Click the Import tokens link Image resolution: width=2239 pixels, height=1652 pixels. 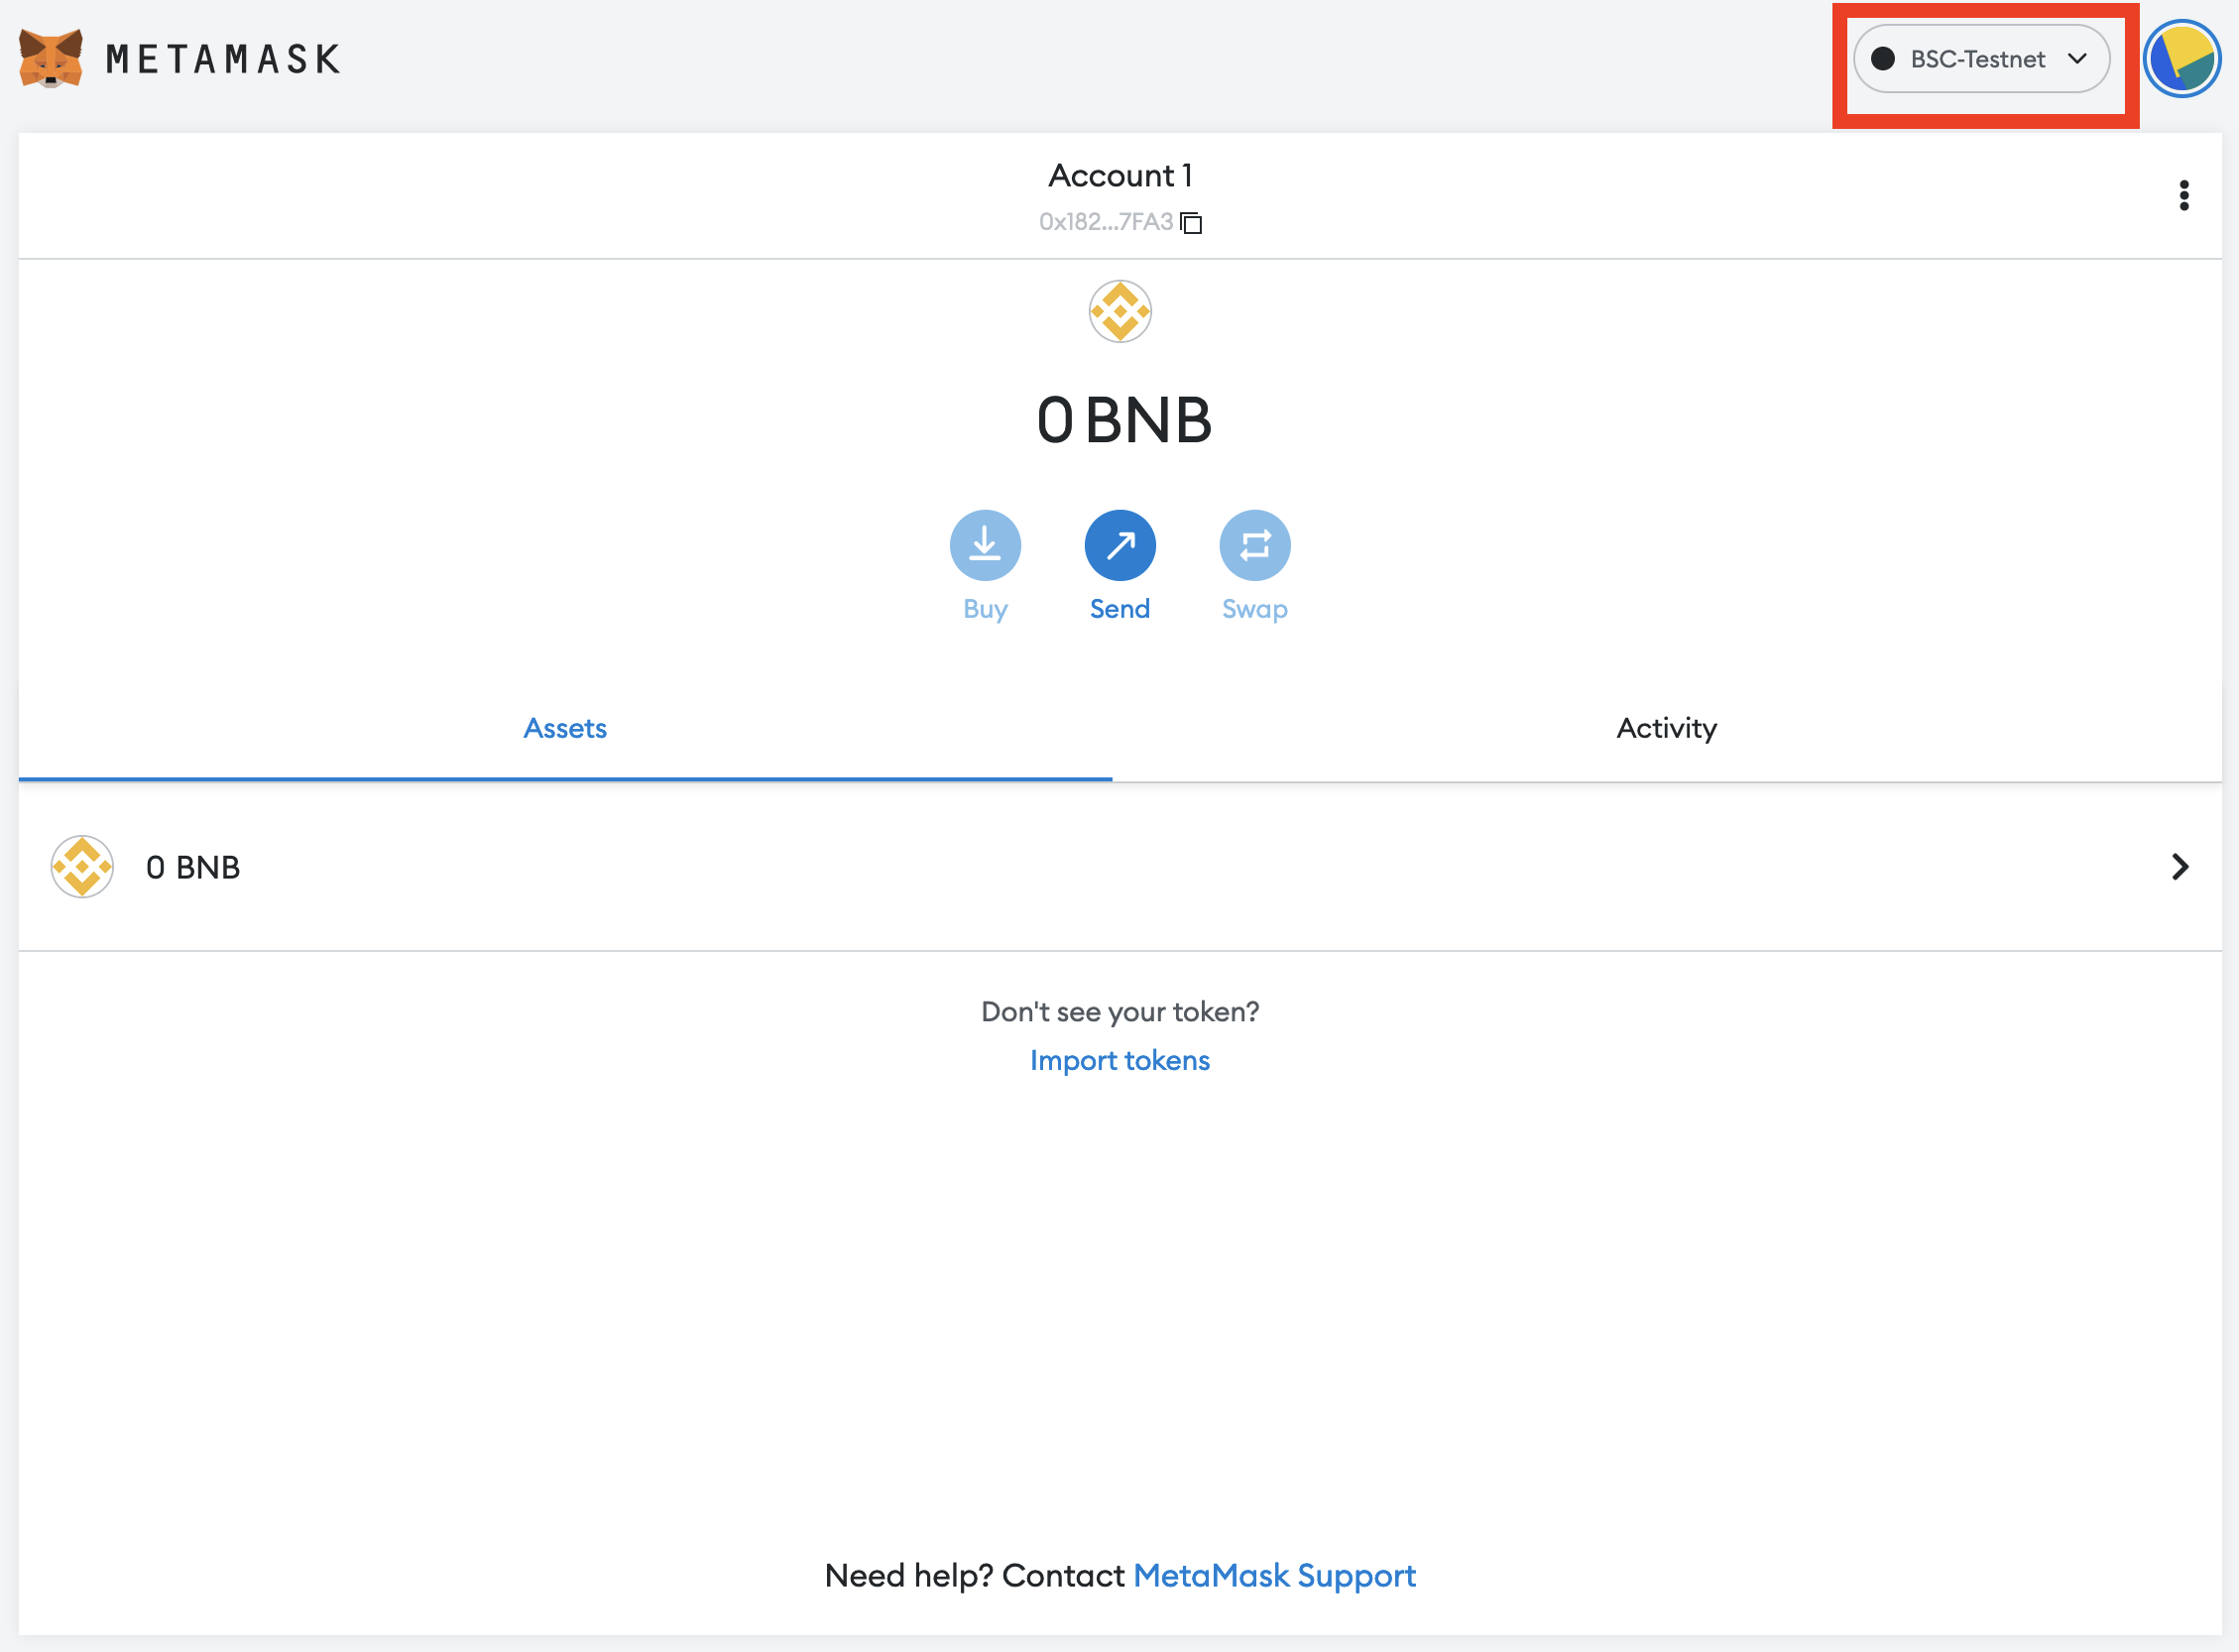(1120, 1060)
